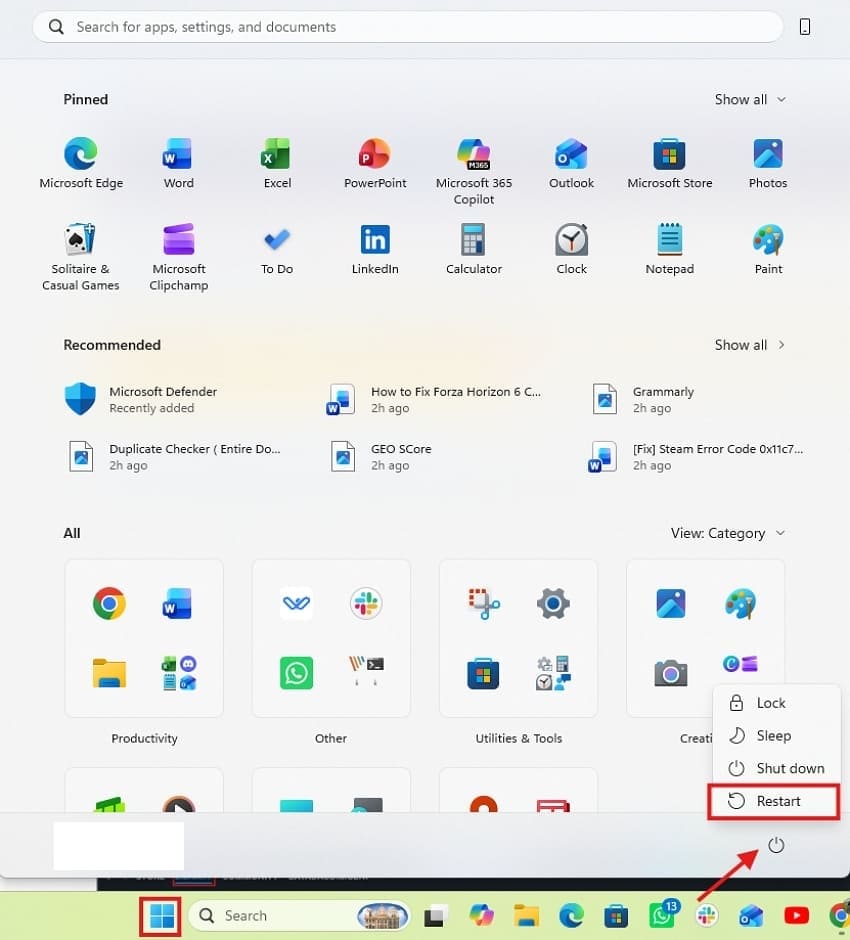Select Sleep in the power menu
The width and height of the screenshot is (850, 940).
click(776, 736)
